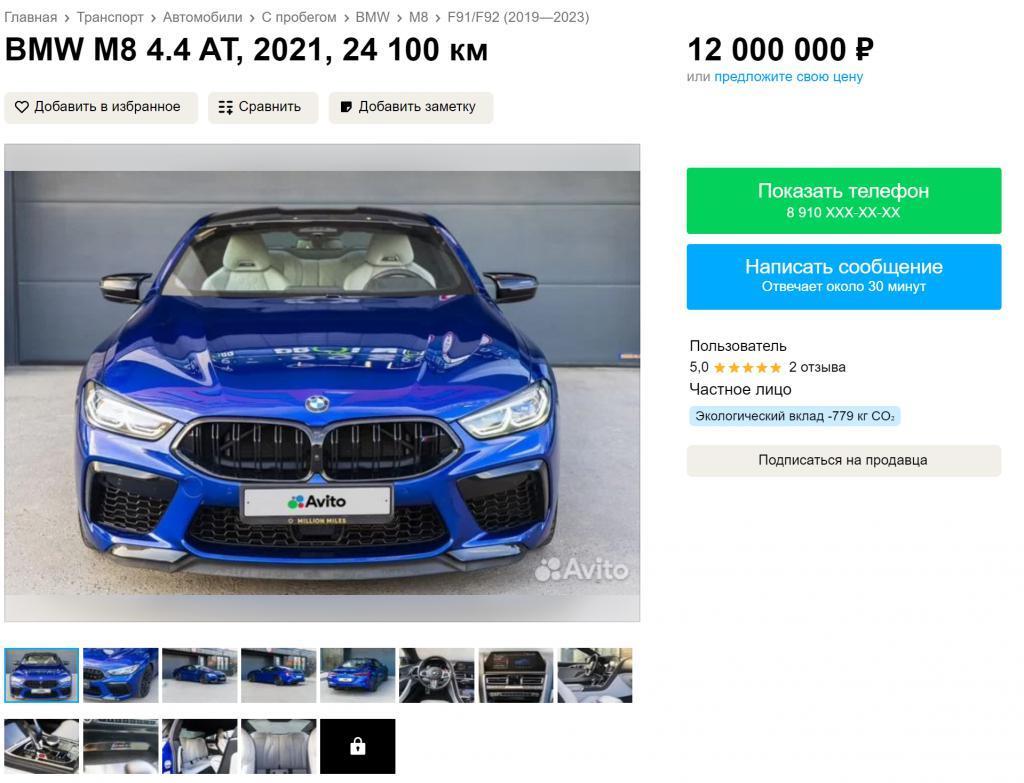Open the steering wheel interior thumbnail
This screenshot has height=783, width=1024.
[436, 675]
